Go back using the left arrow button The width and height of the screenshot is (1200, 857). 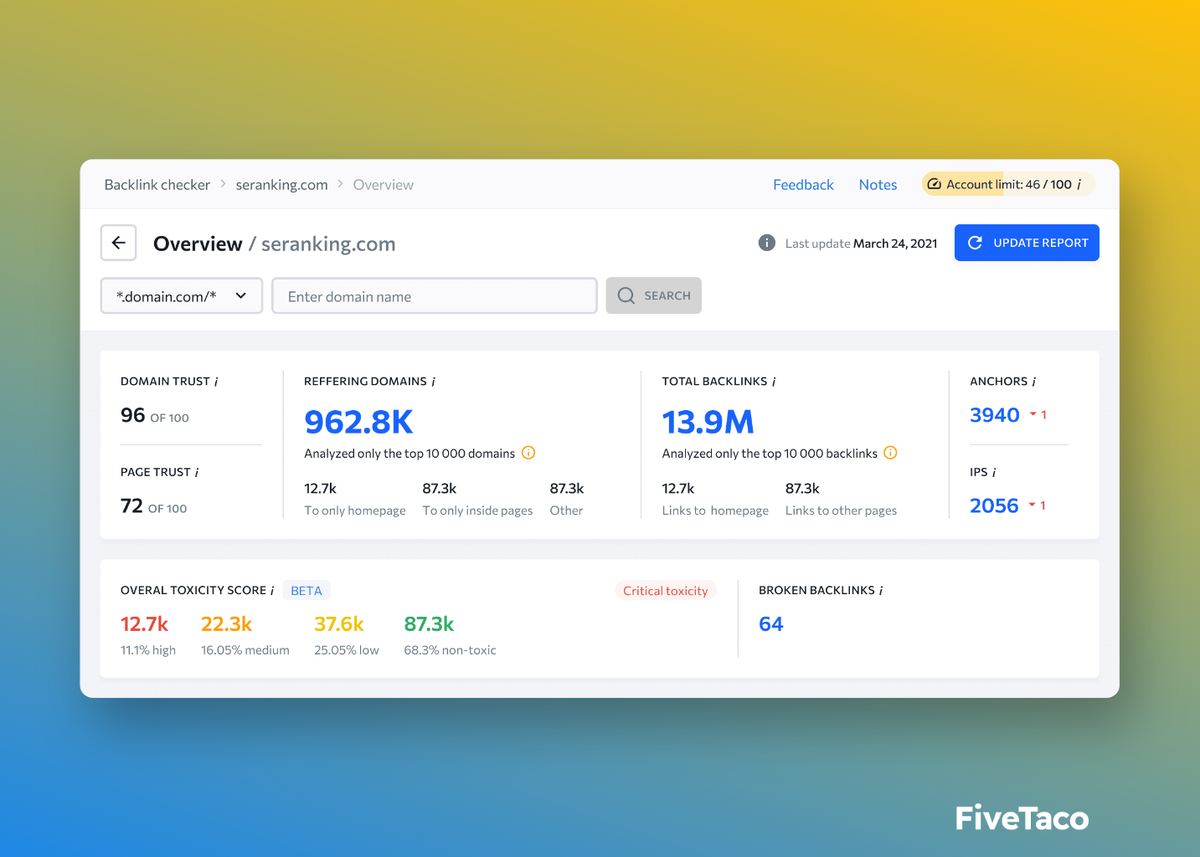tap(118, 243)
